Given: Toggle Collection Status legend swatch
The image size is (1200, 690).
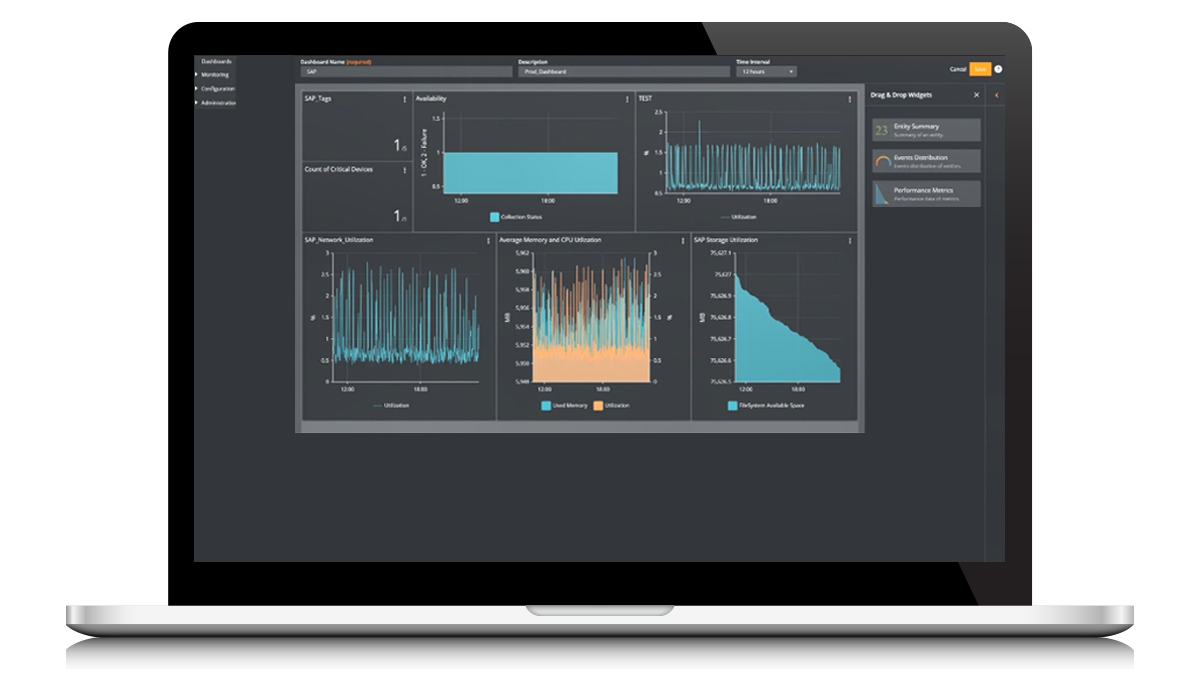Looking at the screenshot, I should [494, 216].
